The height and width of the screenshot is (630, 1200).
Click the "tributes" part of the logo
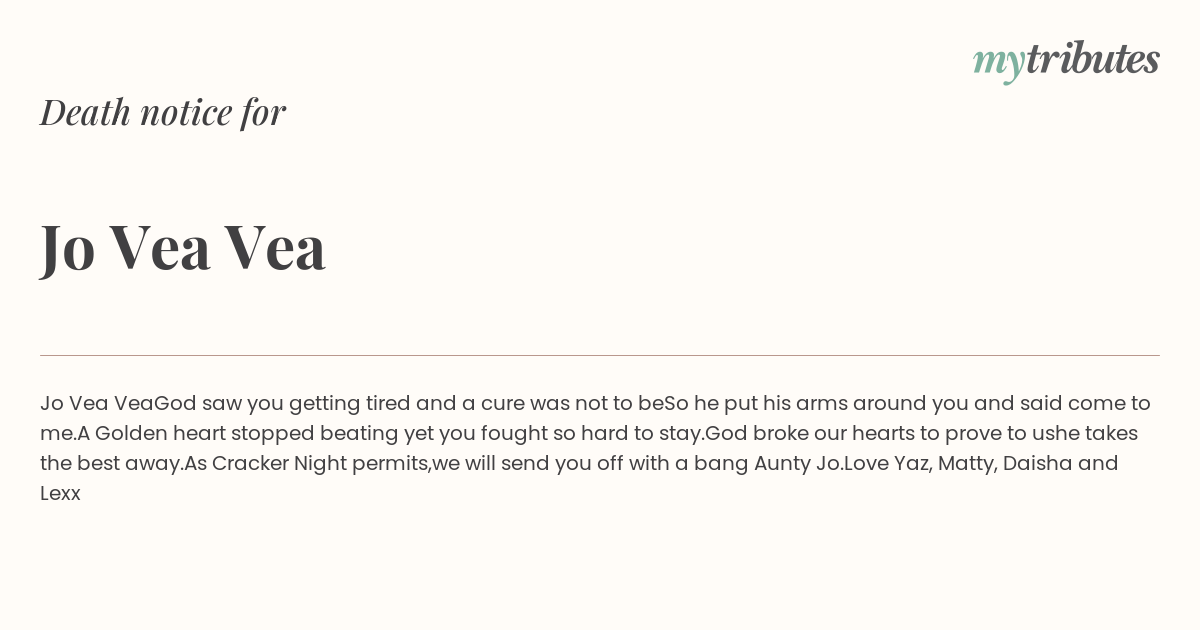pyautogui.click(x=1093, y=59)
